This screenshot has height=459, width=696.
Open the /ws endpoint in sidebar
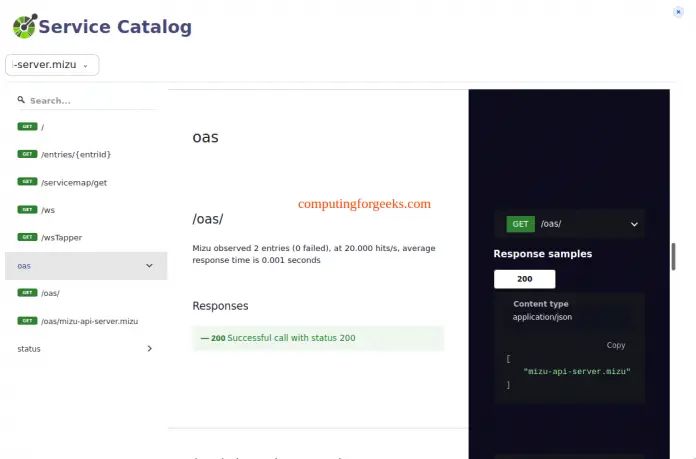(47, 210)
